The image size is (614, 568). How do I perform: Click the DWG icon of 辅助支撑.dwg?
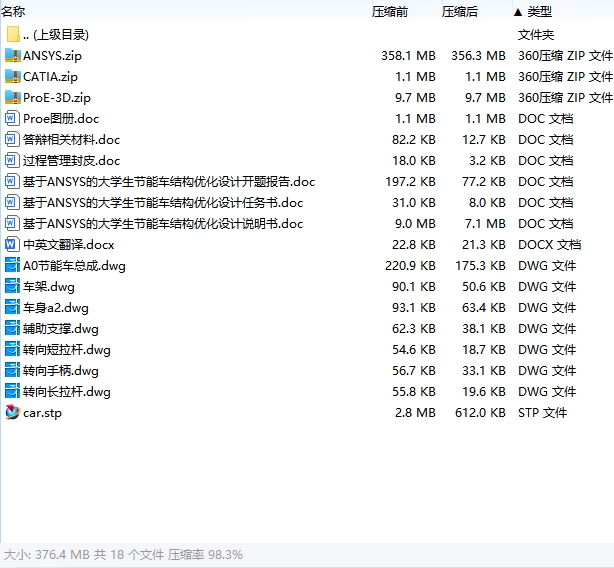[12, 328]
